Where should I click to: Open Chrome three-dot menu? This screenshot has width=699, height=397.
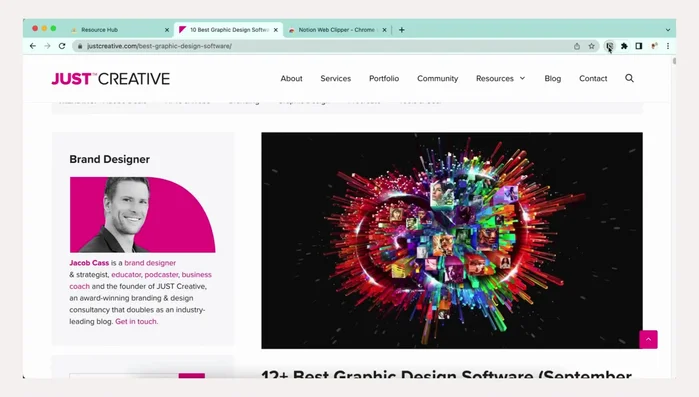click(668, 46)
